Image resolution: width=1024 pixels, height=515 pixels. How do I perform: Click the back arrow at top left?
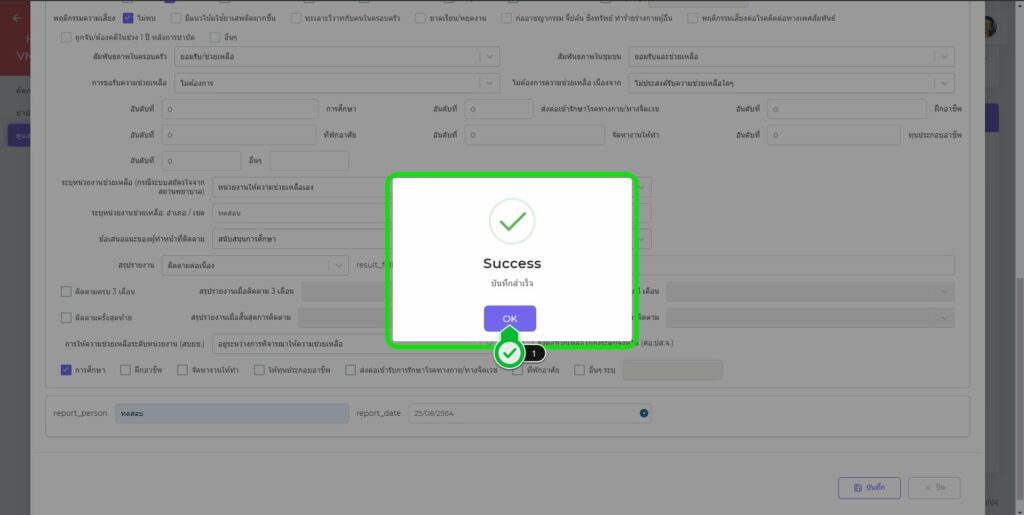click(16, 18)
